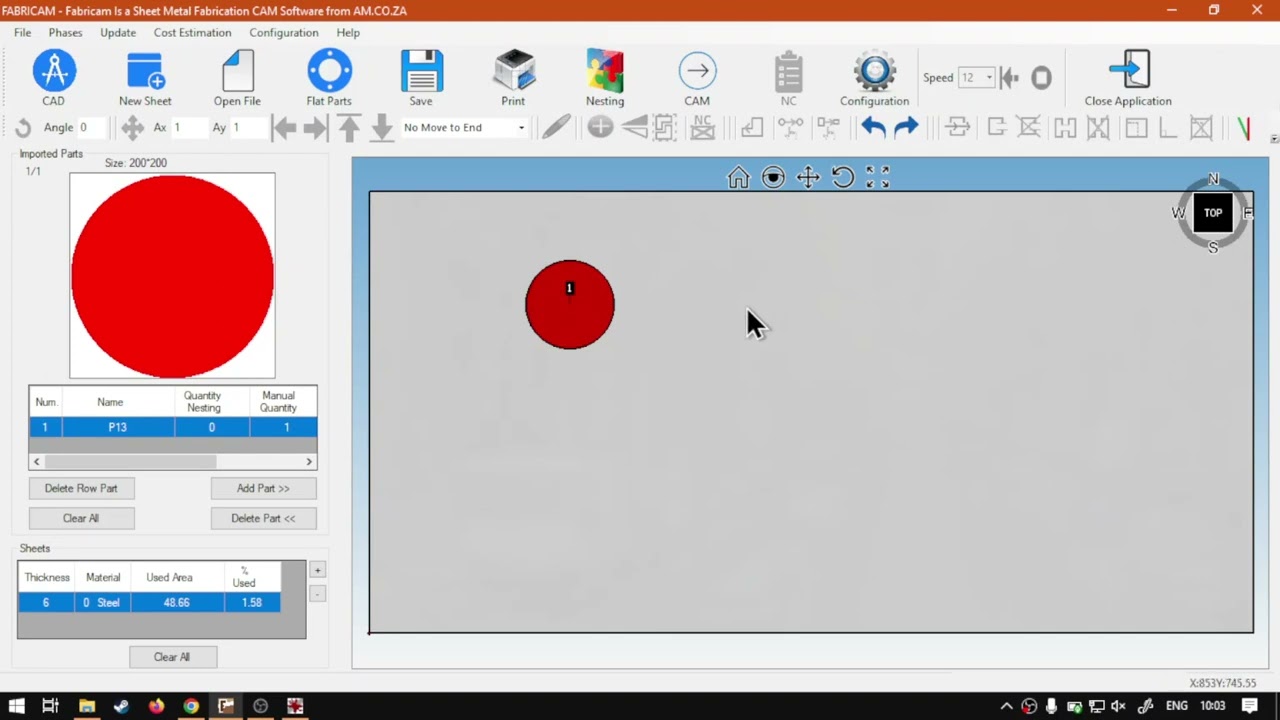Click Close Application icon
Image resolution: width=1280 pixels, height=720 pixels.
click(1129, 71)
